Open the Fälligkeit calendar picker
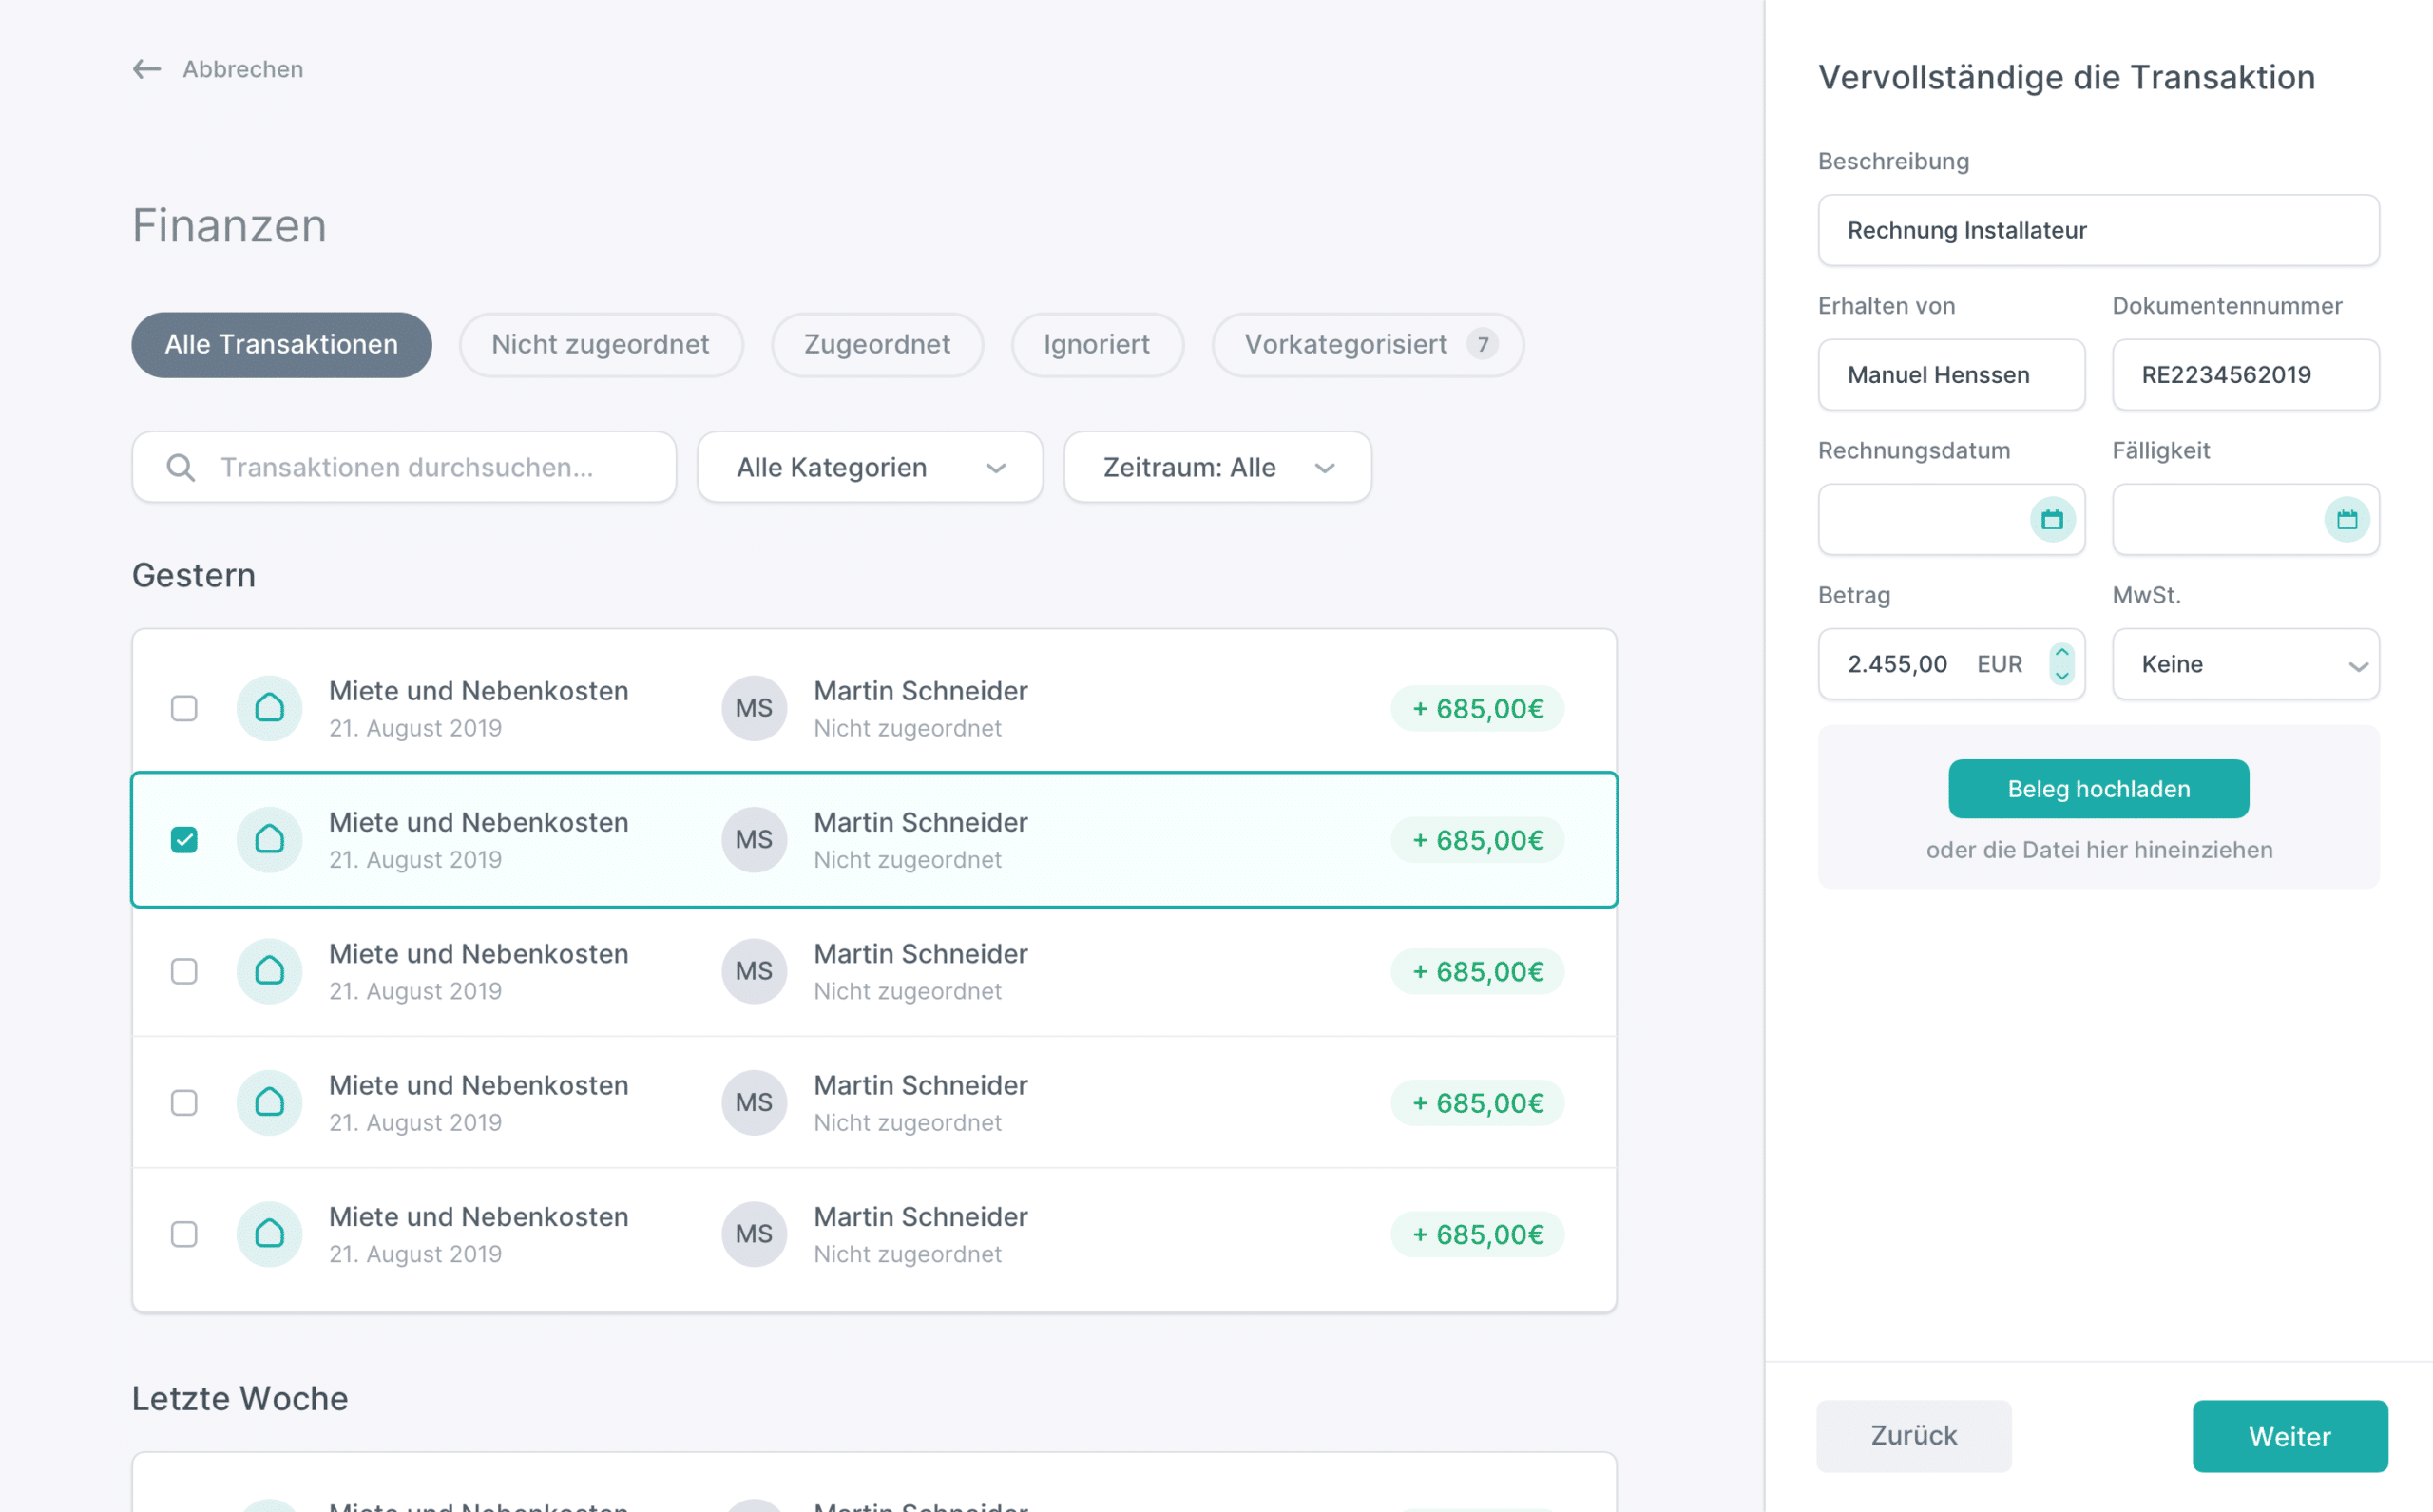The width and height of the screenshot is (2433, 1512). 2346,520
